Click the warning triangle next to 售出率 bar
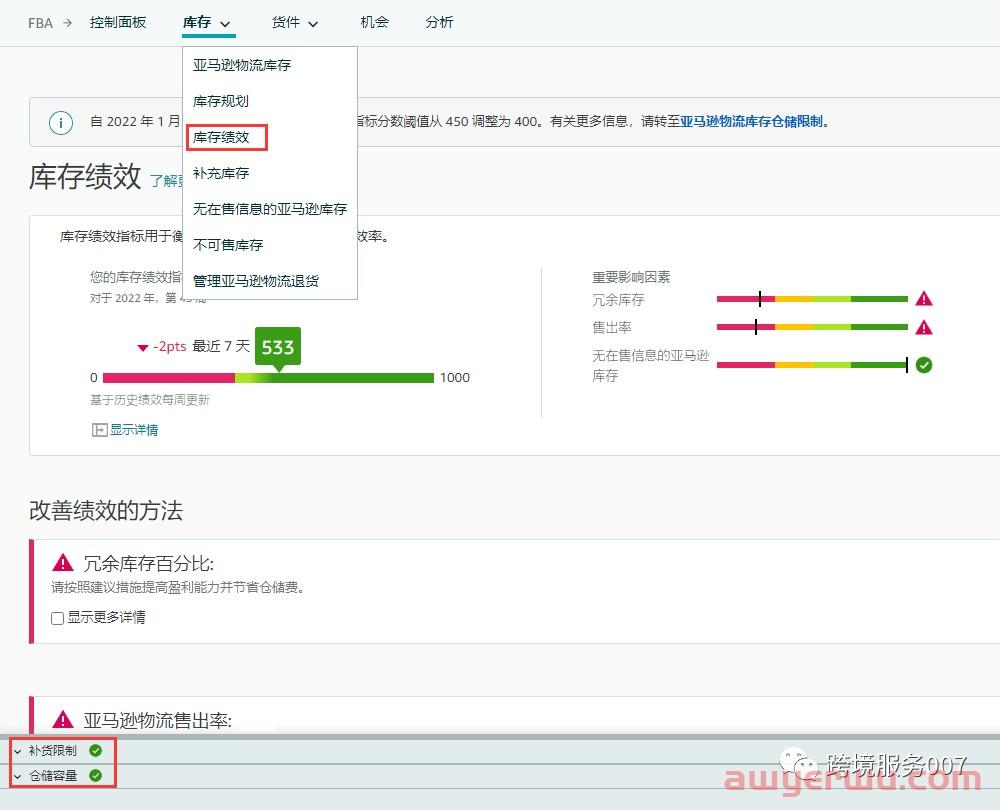The width and height of the screenshot is (1000, 810). tap(923, 327)
